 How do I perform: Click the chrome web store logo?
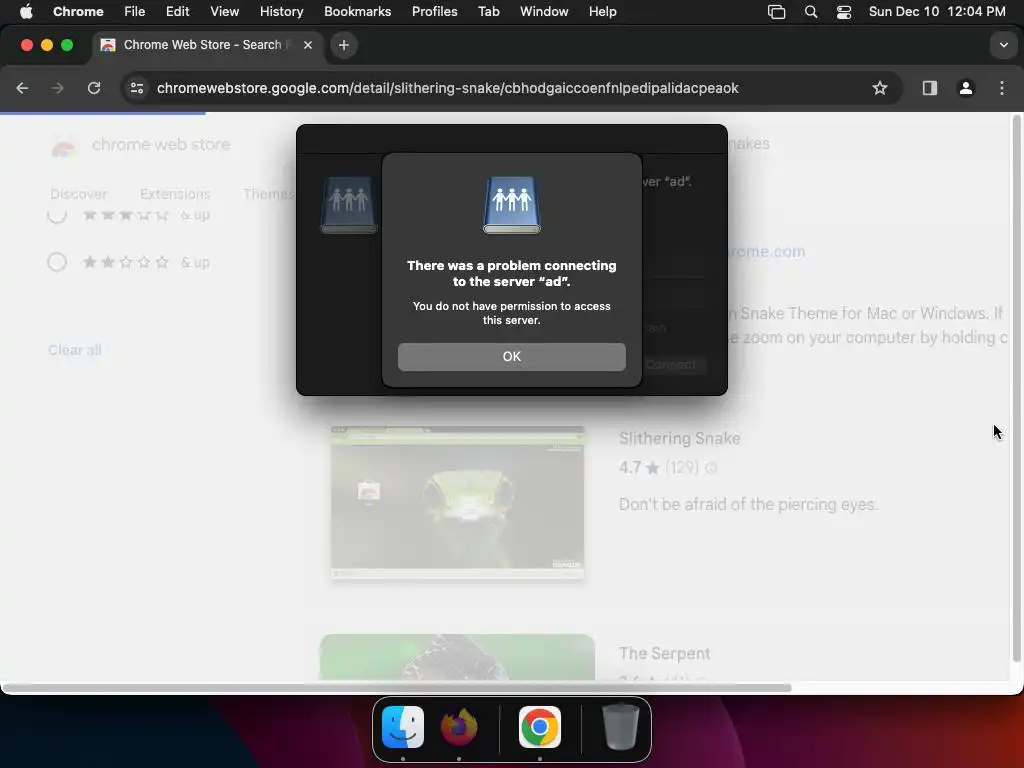click(x=140, y=145)
